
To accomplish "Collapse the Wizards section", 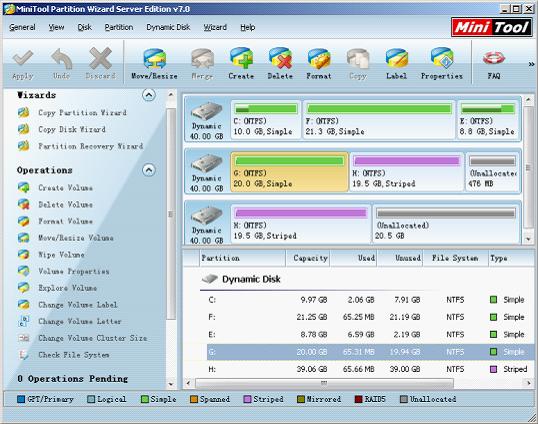I will pos(149,95).
